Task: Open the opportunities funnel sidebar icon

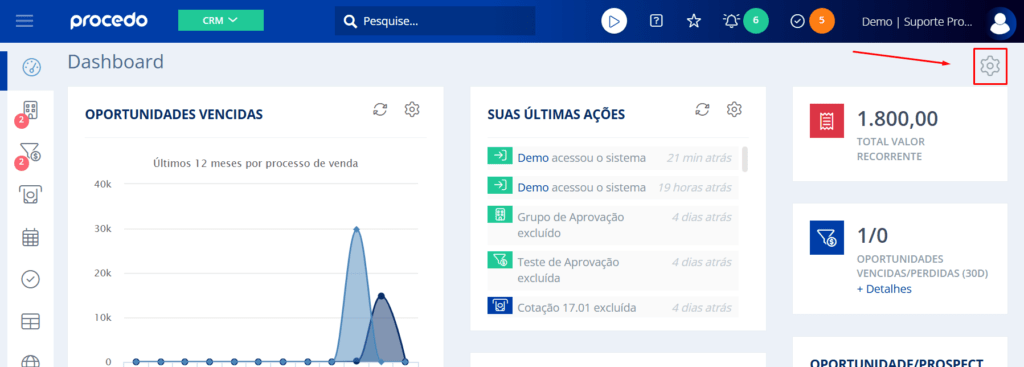Action: coord(31,152)
